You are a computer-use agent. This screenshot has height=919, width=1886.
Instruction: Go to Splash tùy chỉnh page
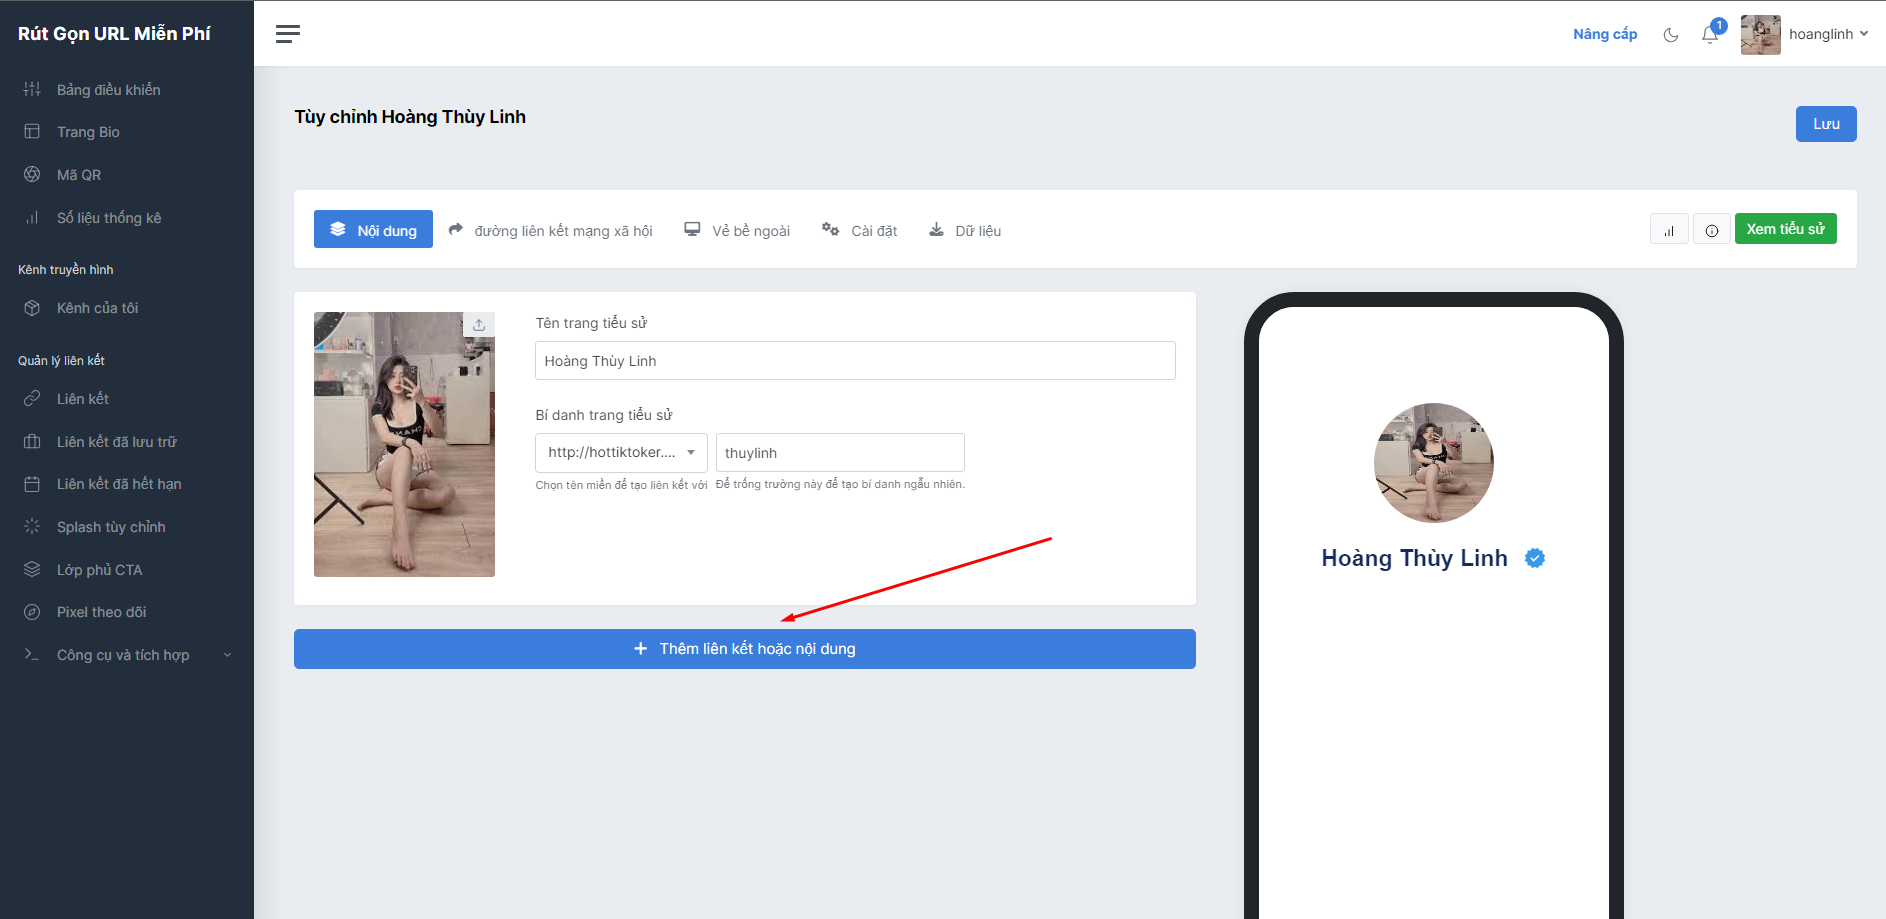(x=111, y=527)
